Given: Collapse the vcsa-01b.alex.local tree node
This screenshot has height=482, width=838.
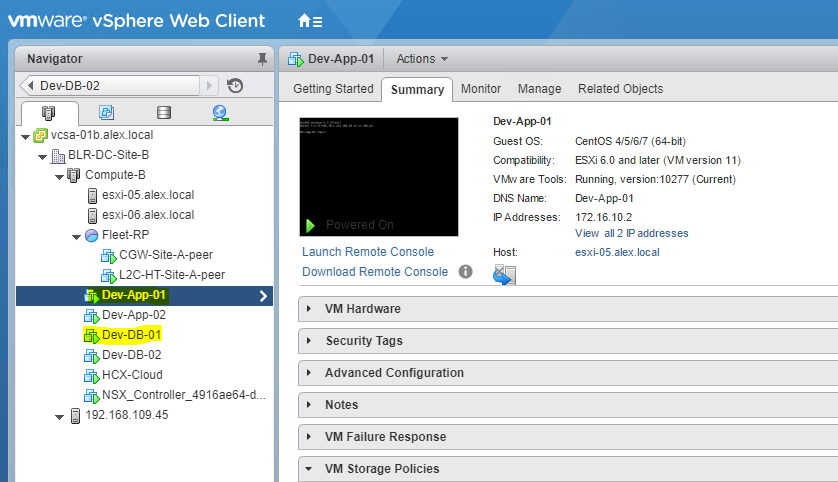Looking at the screenshot, I should 25,136.
